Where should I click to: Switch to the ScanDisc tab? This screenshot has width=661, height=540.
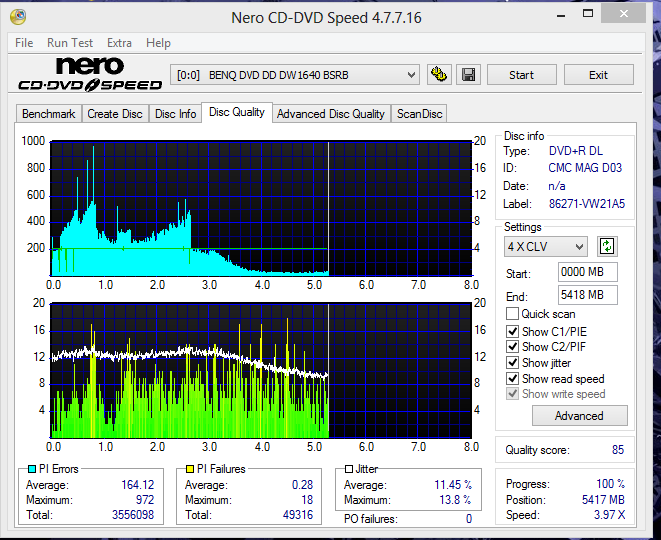[x=419, y=114]
